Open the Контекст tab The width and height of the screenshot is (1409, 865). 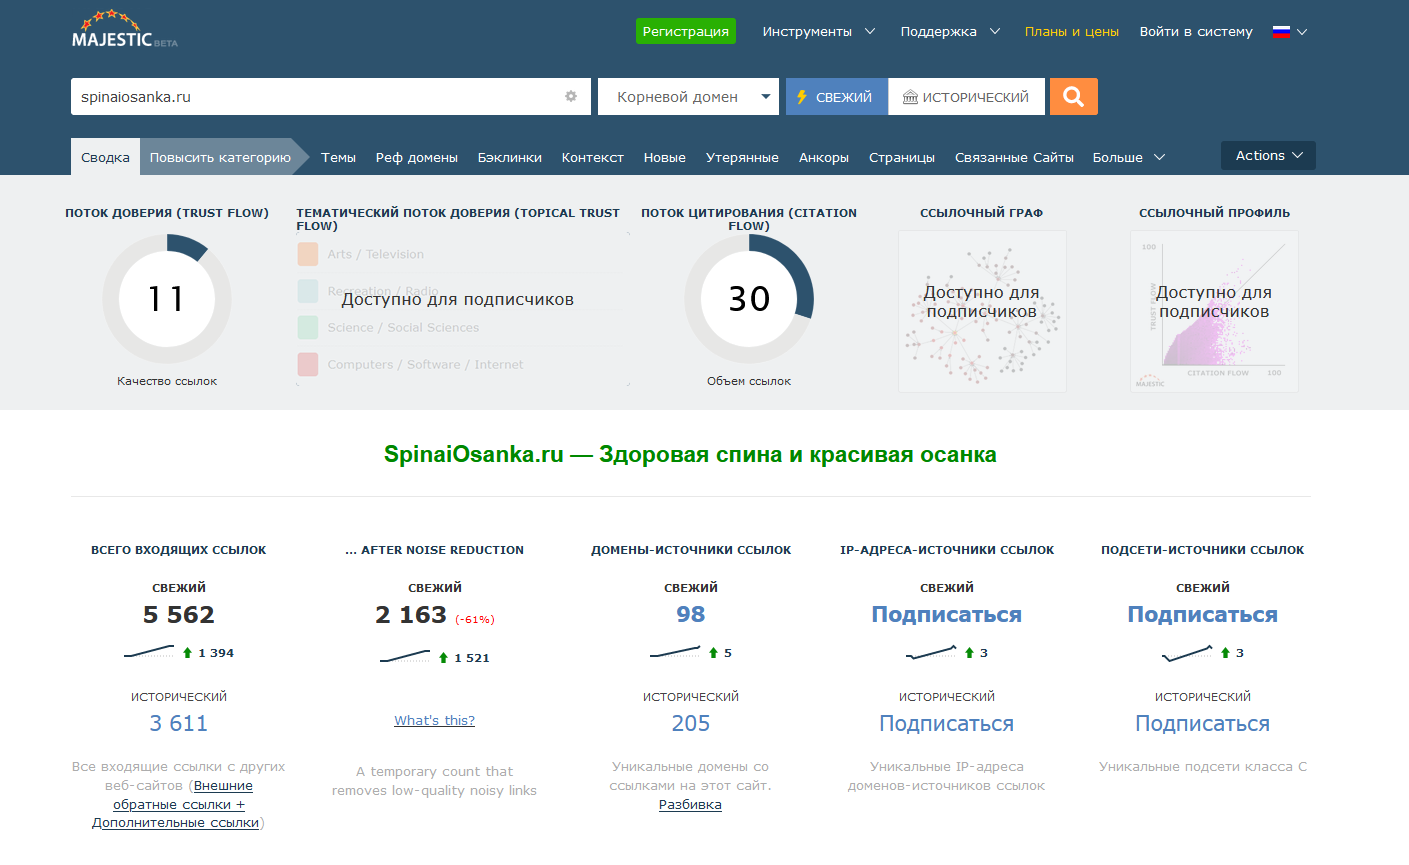click(593, 158)
